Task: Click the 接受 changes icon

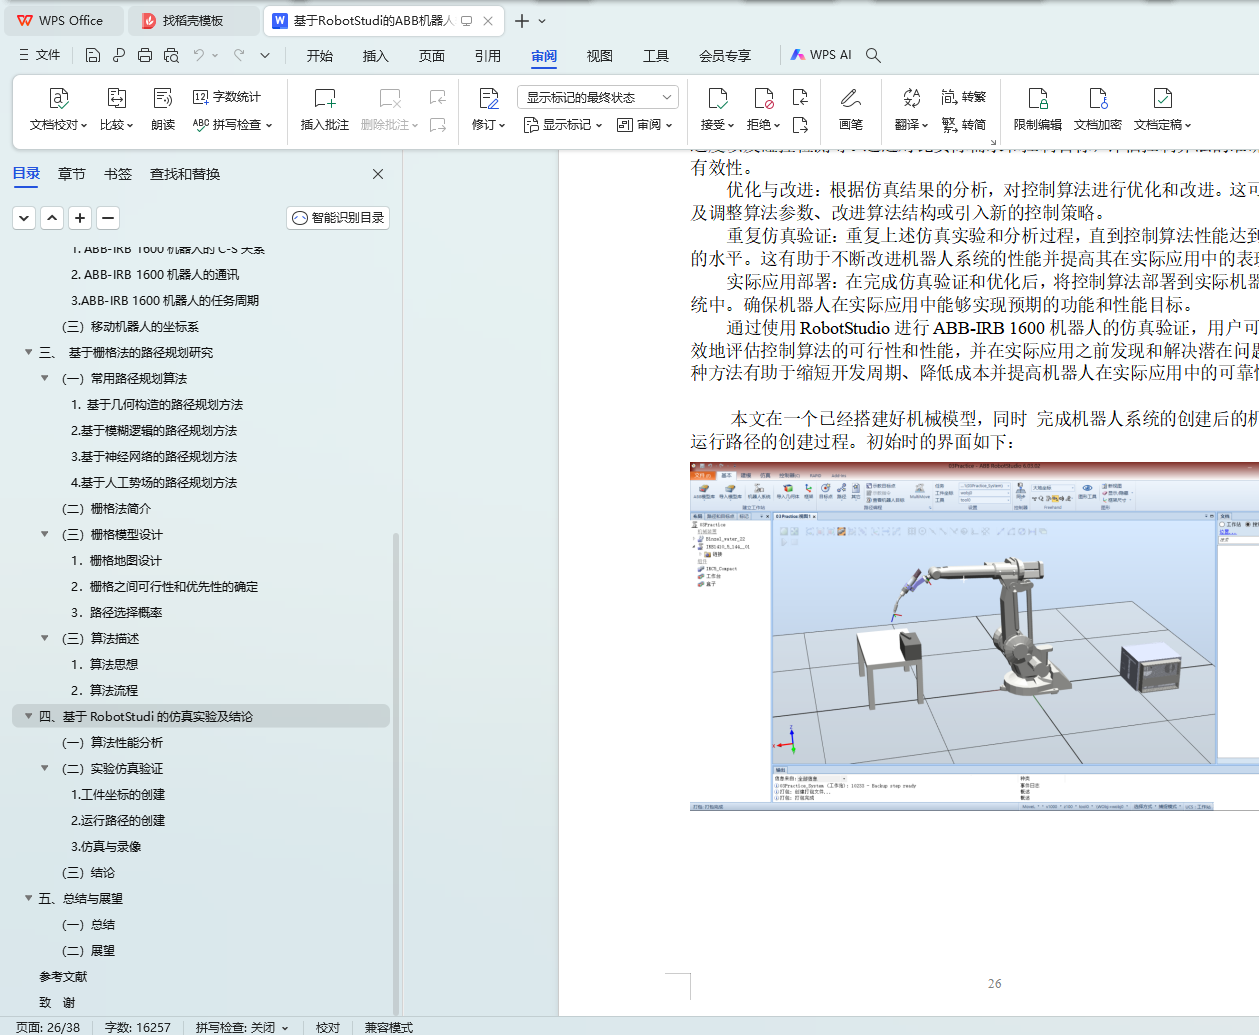Action: click(x=717, y=98)
